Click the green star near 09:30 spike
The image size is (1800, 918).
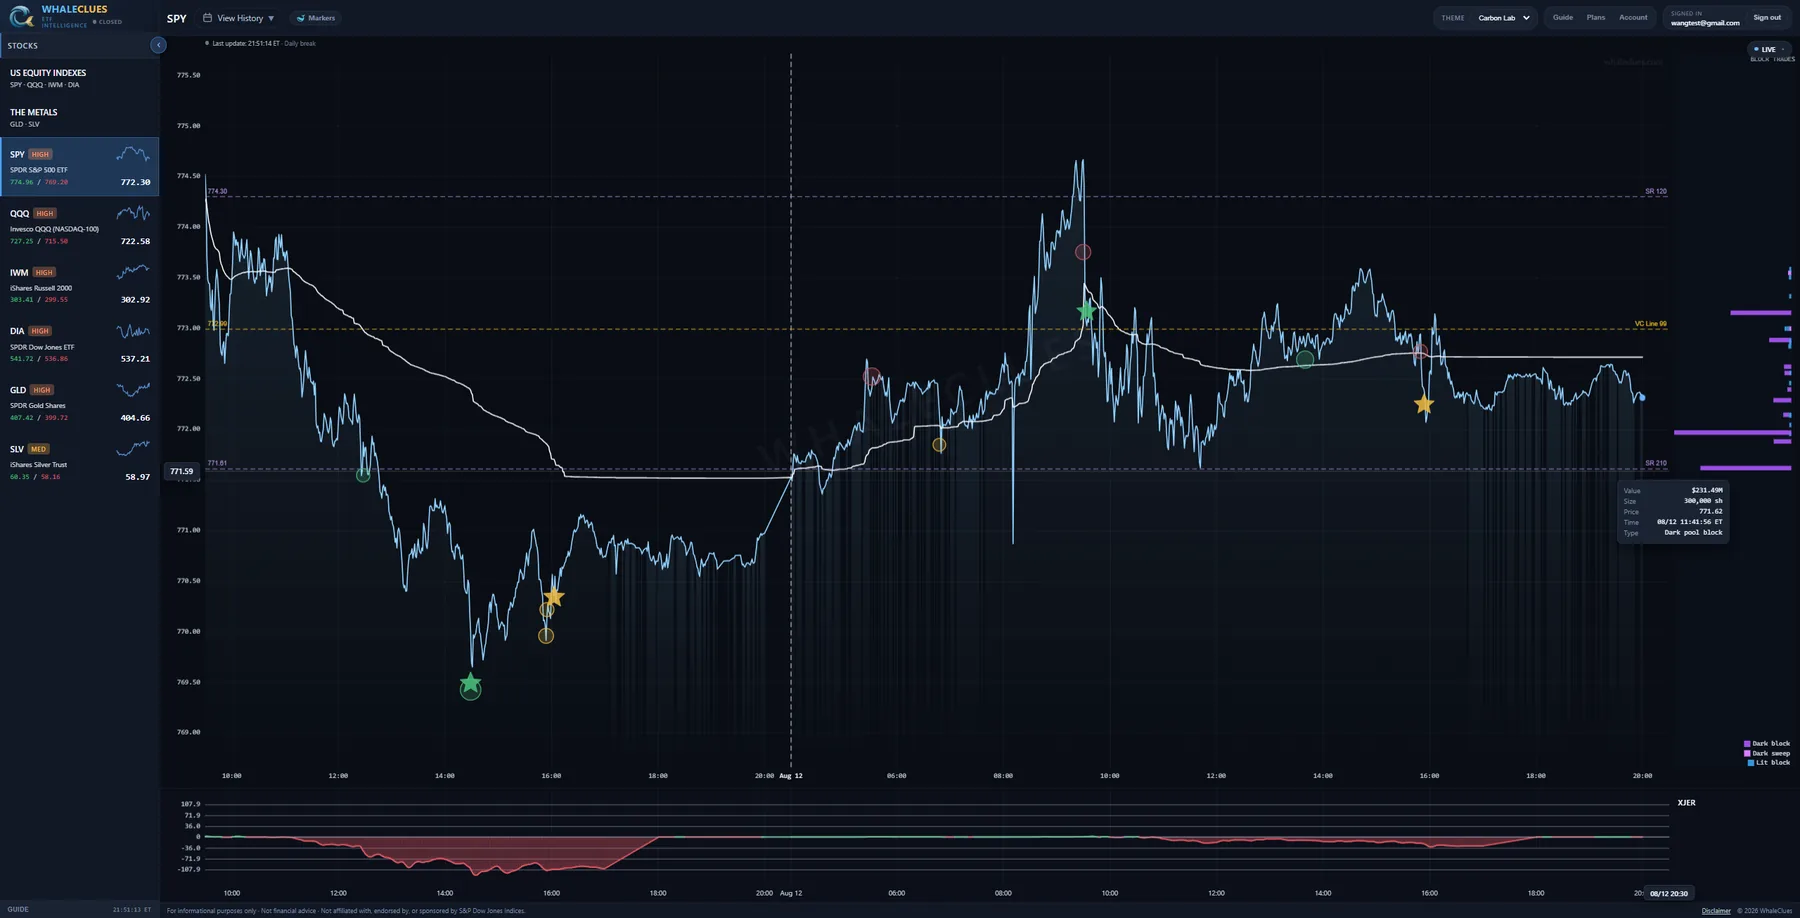1086,312
